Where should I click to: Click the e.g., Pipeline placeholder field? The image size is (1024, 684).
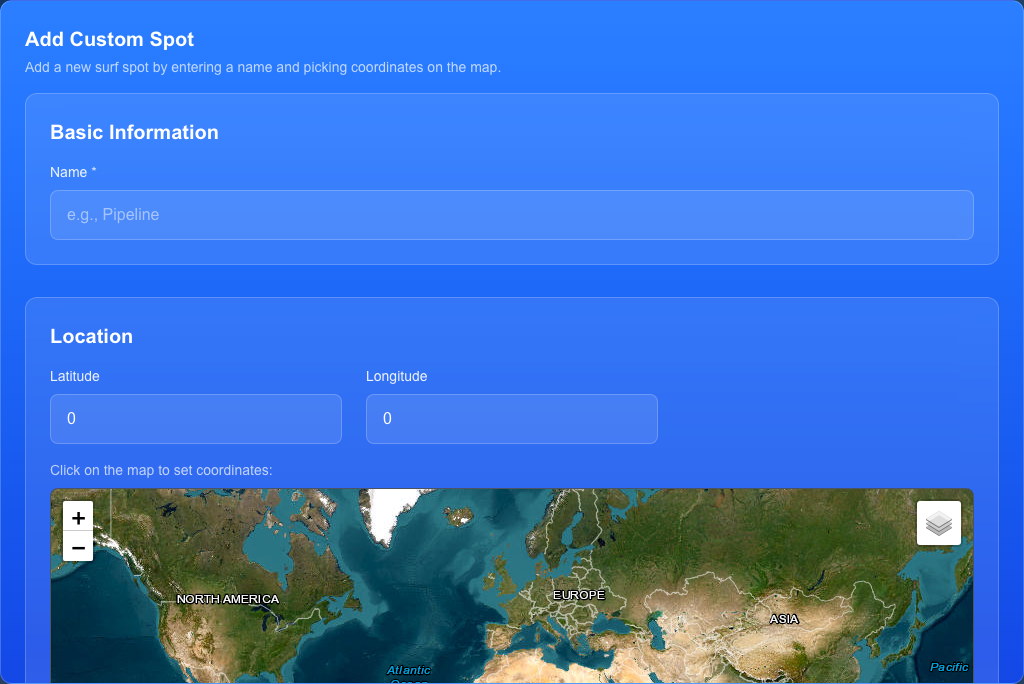click(511, 214)
